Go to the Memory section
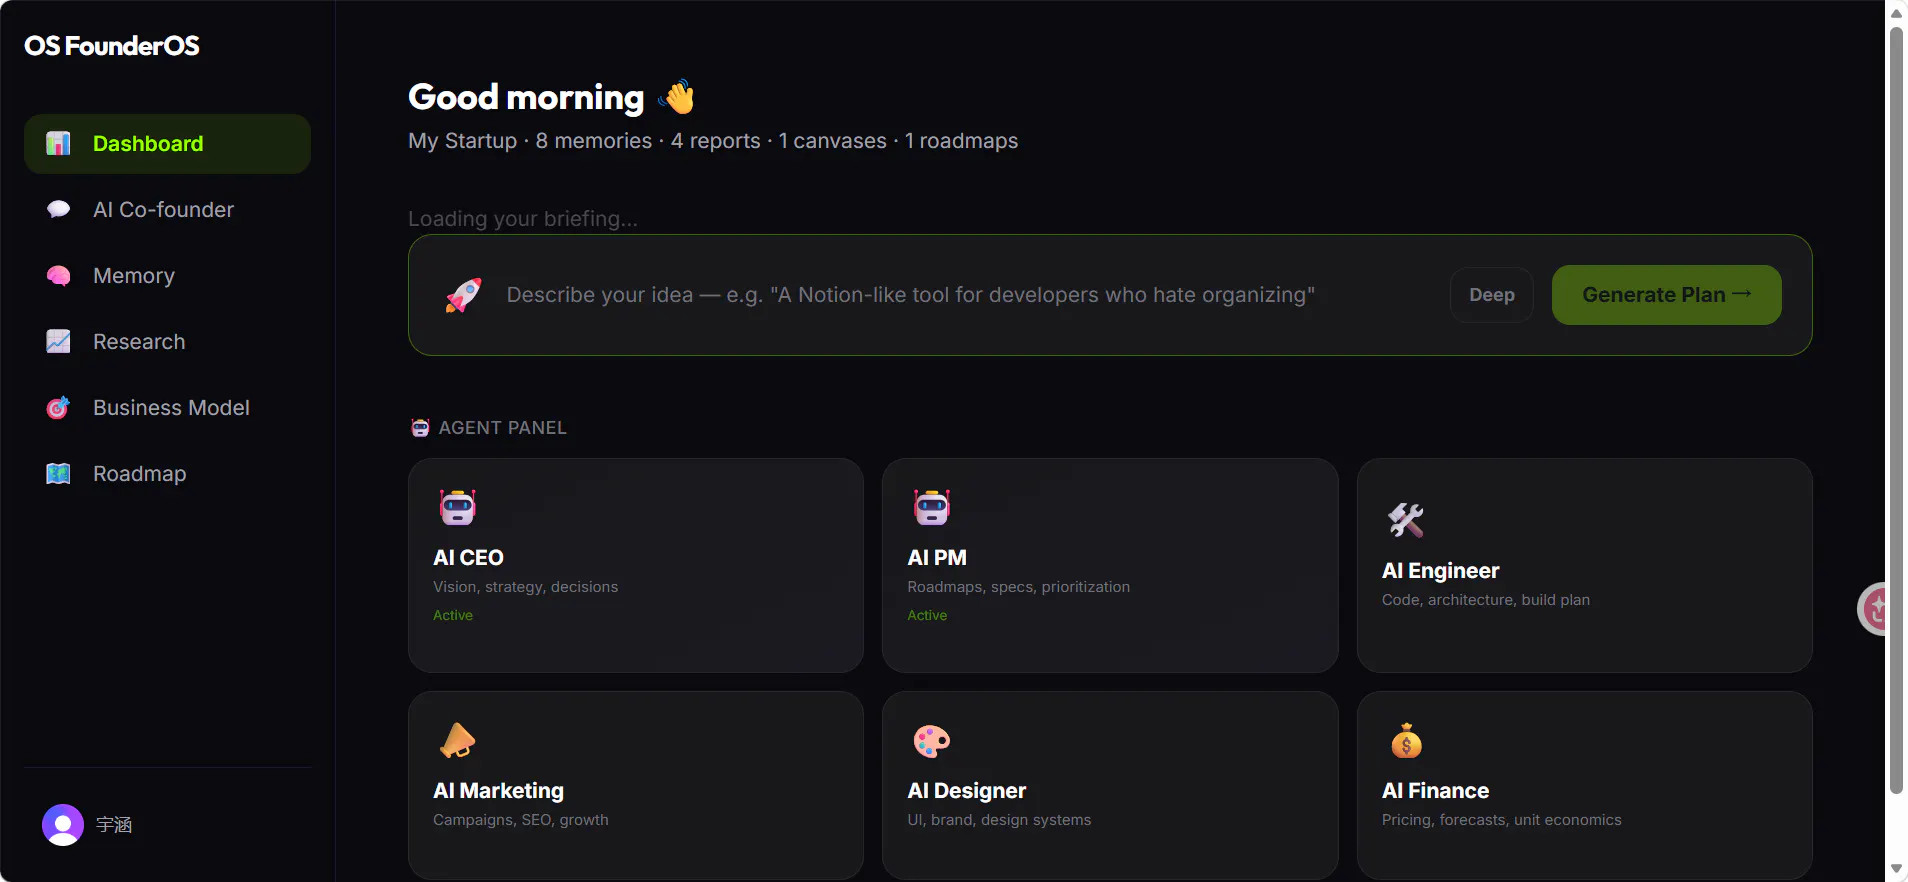The height and width of the screenshot is (882, 1908). [167, 276]
